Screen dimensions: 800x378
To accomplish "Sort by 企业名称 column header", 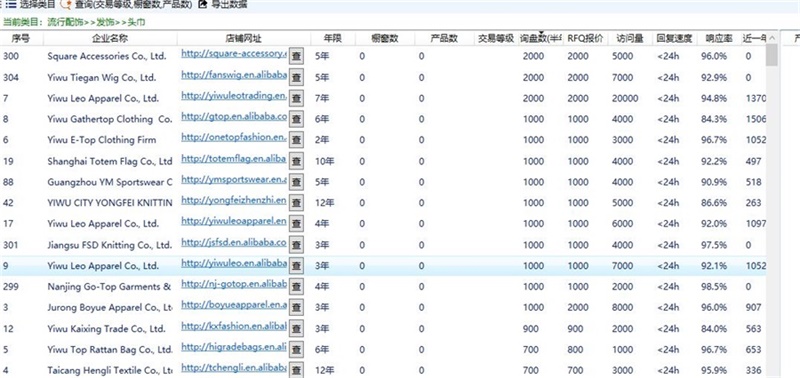I will 110,39.
